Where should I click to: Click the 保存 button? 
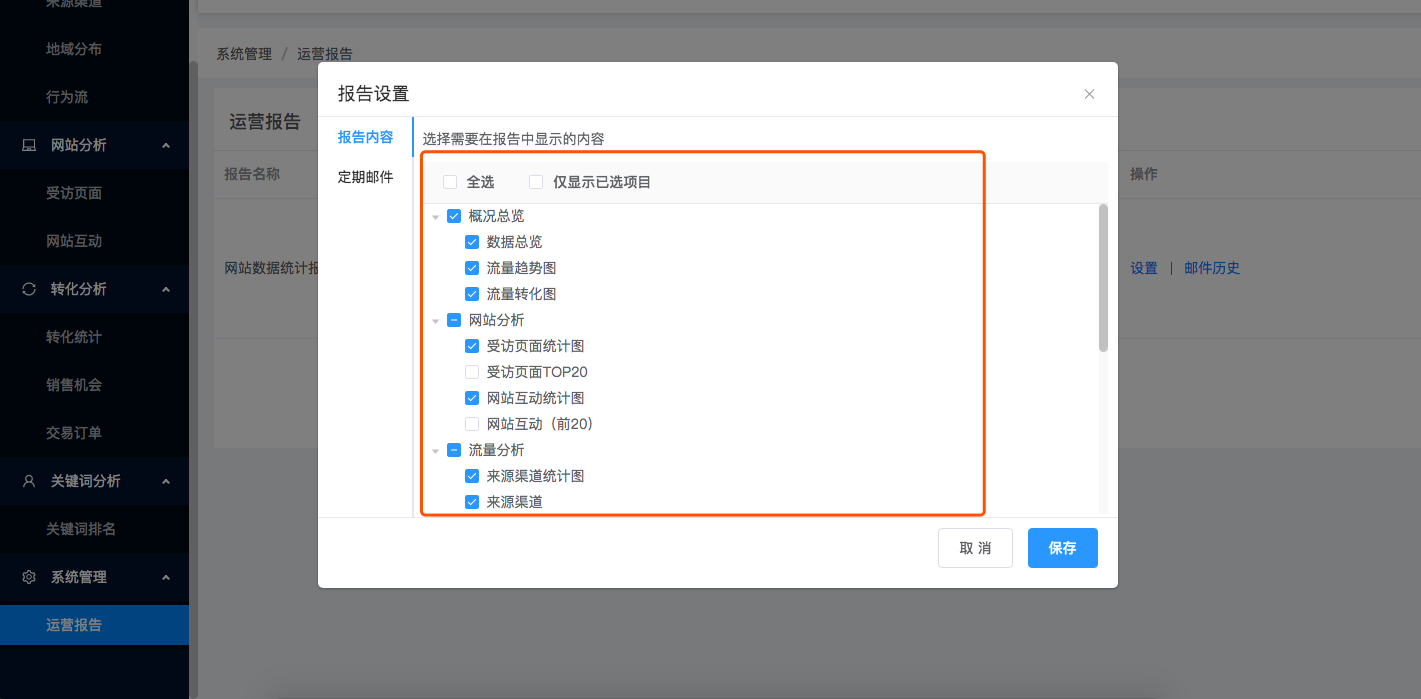coord(1062,548)
